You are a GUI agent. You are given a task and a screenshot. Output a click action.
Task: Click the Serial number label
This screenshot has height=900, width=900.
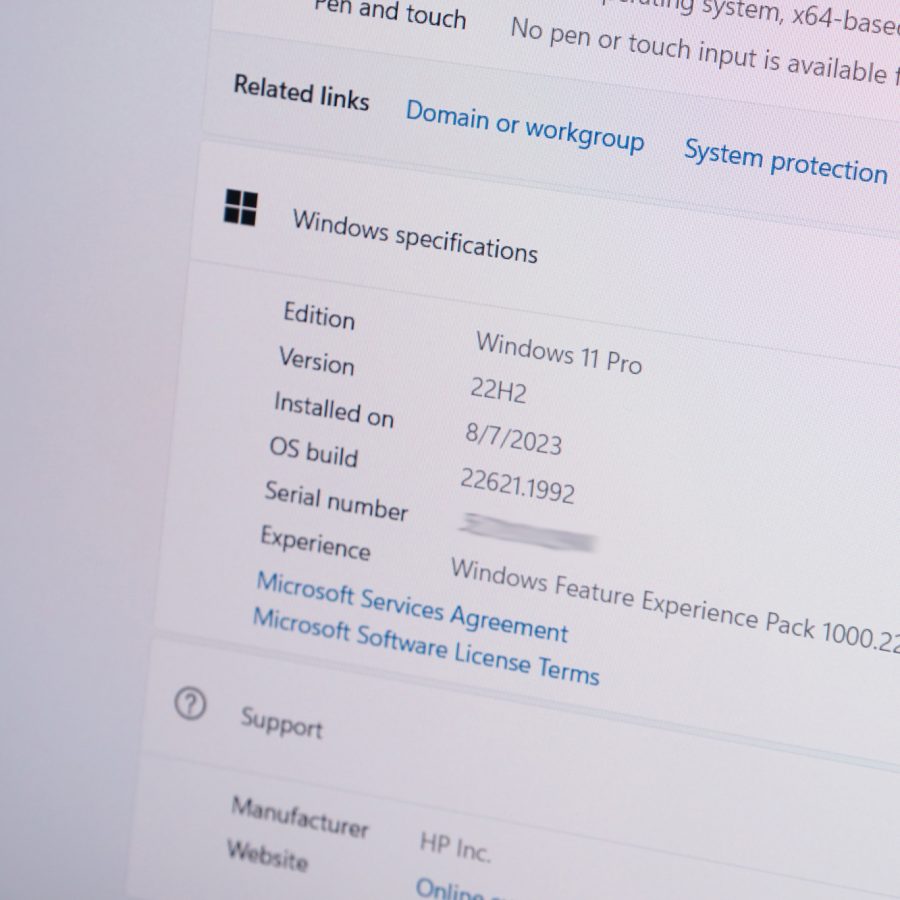[336, 501]
